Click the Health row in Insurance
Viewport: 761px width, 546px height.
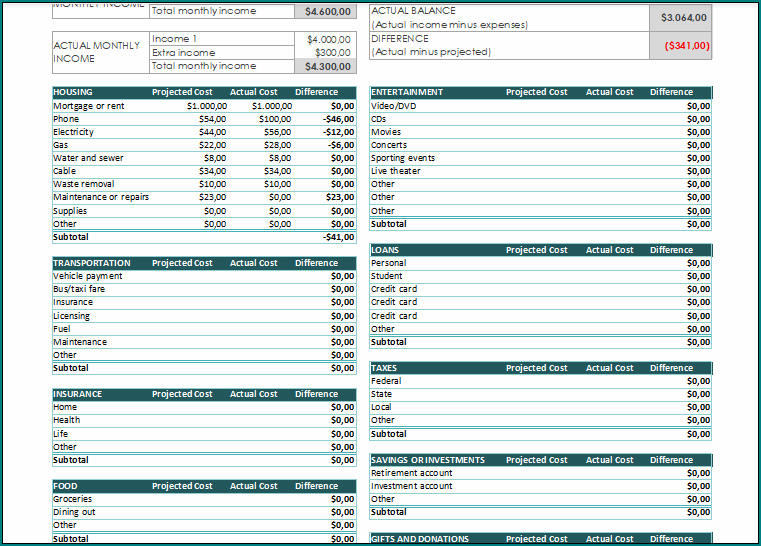[66, 420]
